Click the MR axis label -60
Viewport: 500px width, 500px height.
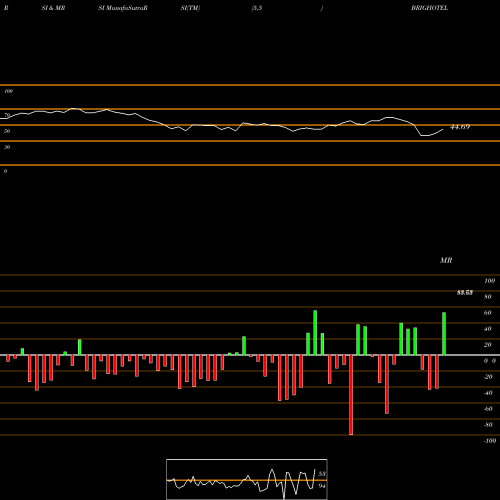click(488, 409)
